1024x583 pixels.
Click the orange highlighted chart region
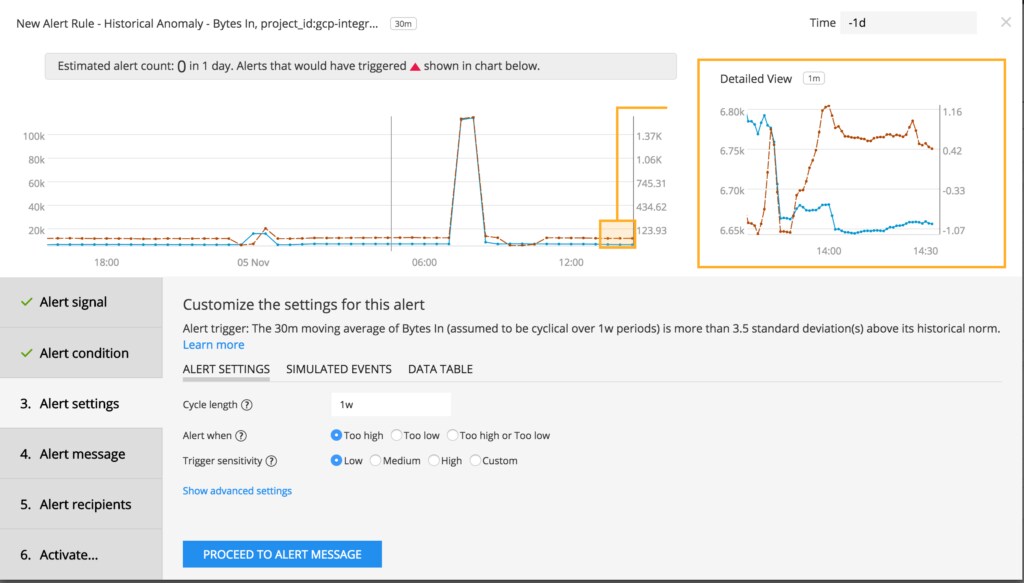617,234
